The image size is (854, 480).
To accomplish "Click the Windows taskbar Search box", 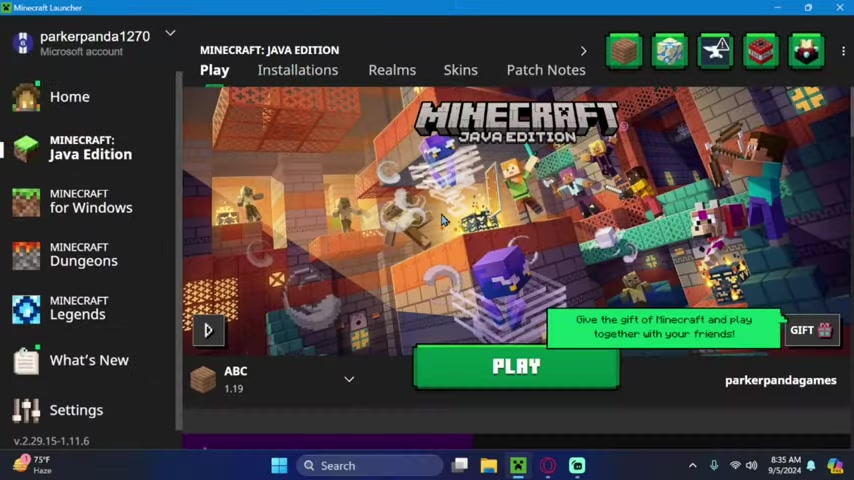I will click(370, 465).
